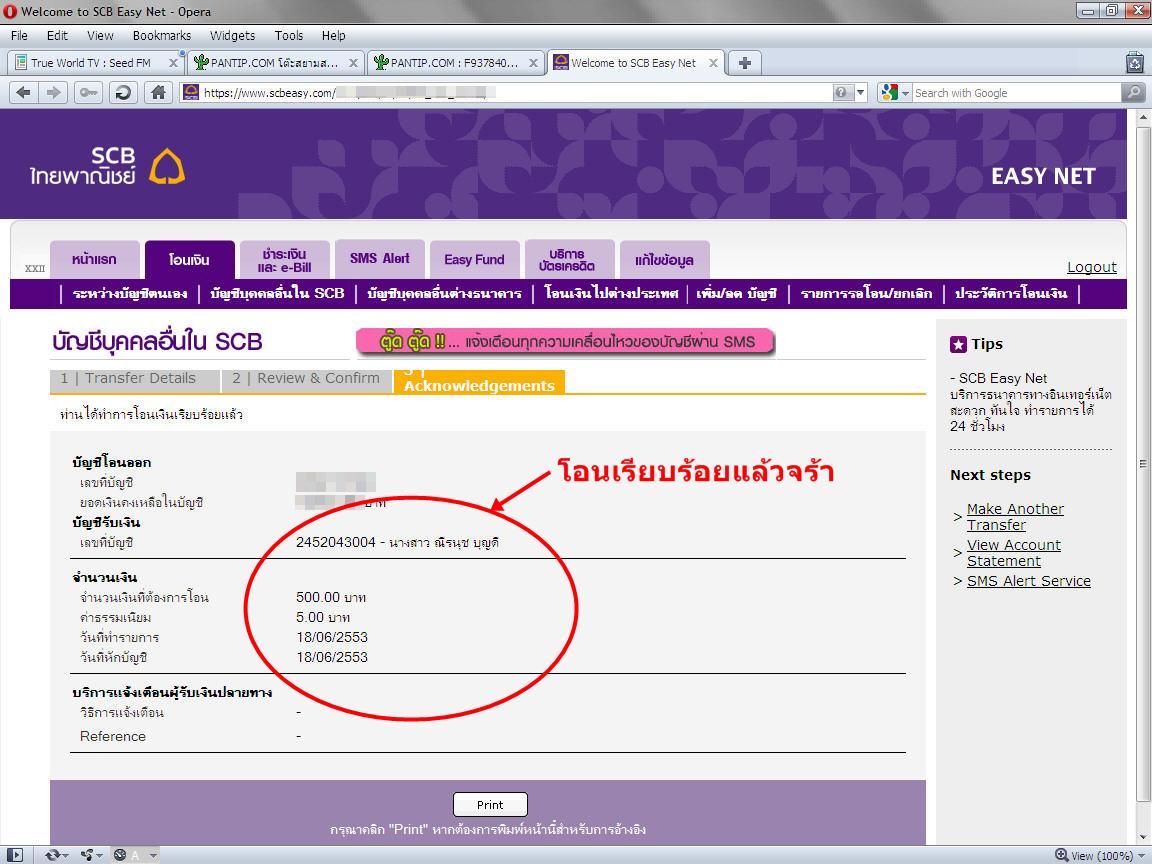Image resolution: width=1152 pixels, height=864 pixels.
Task: Click the SCB ไทยพาณิชย์ logo
Action: [107, 166]
